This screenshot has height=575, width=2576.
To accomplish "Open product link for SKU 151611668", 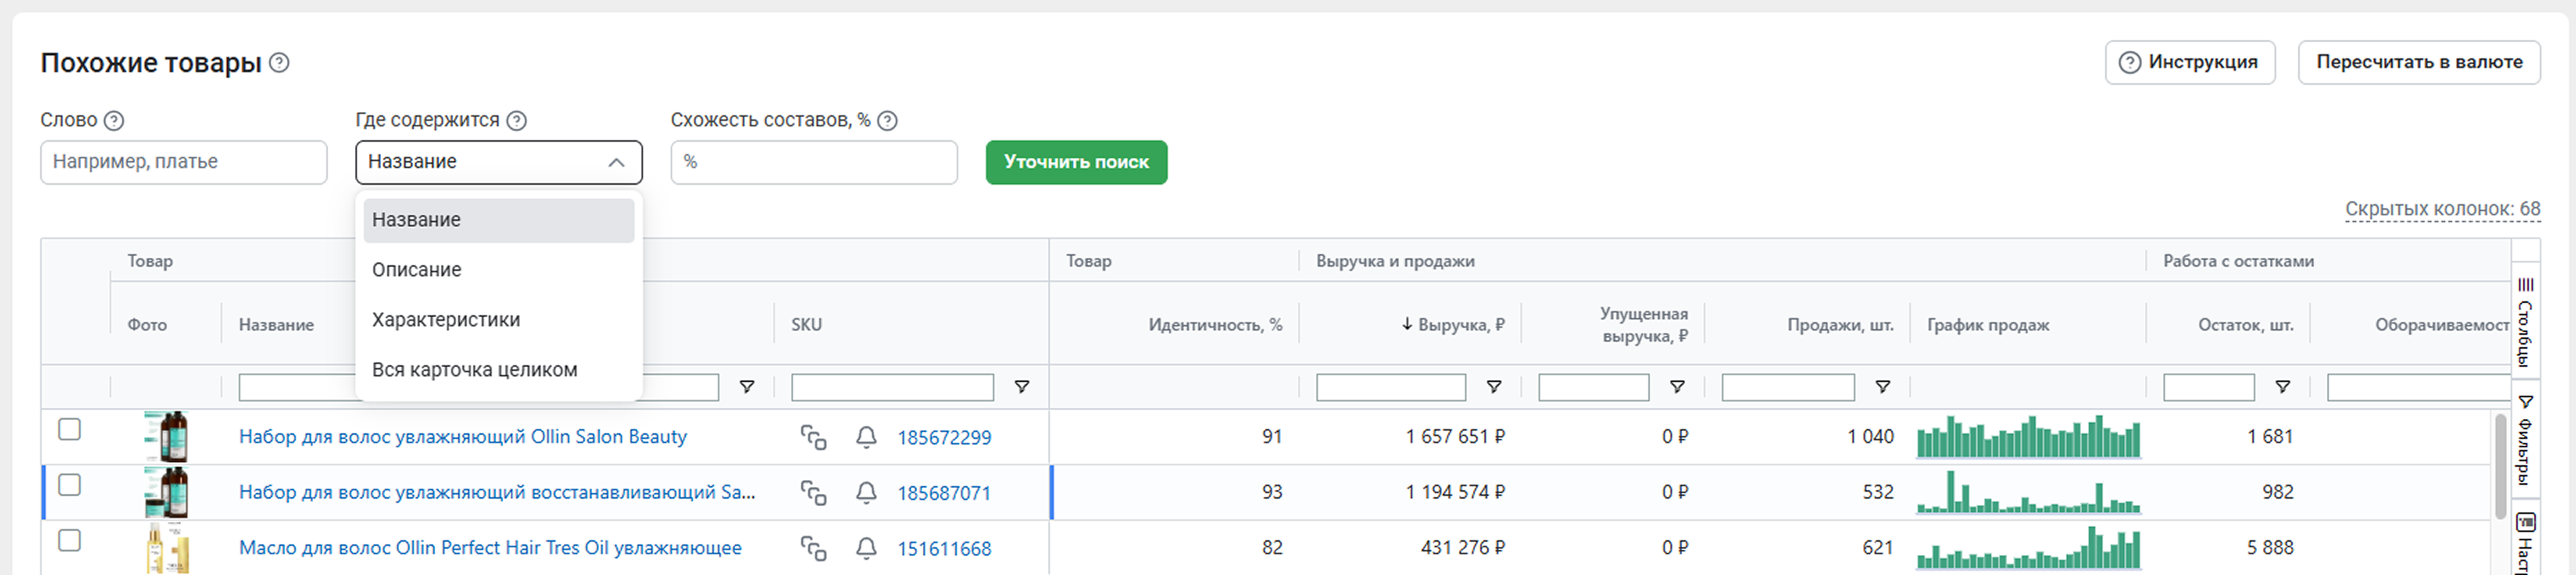I will [x=943, y=549].
